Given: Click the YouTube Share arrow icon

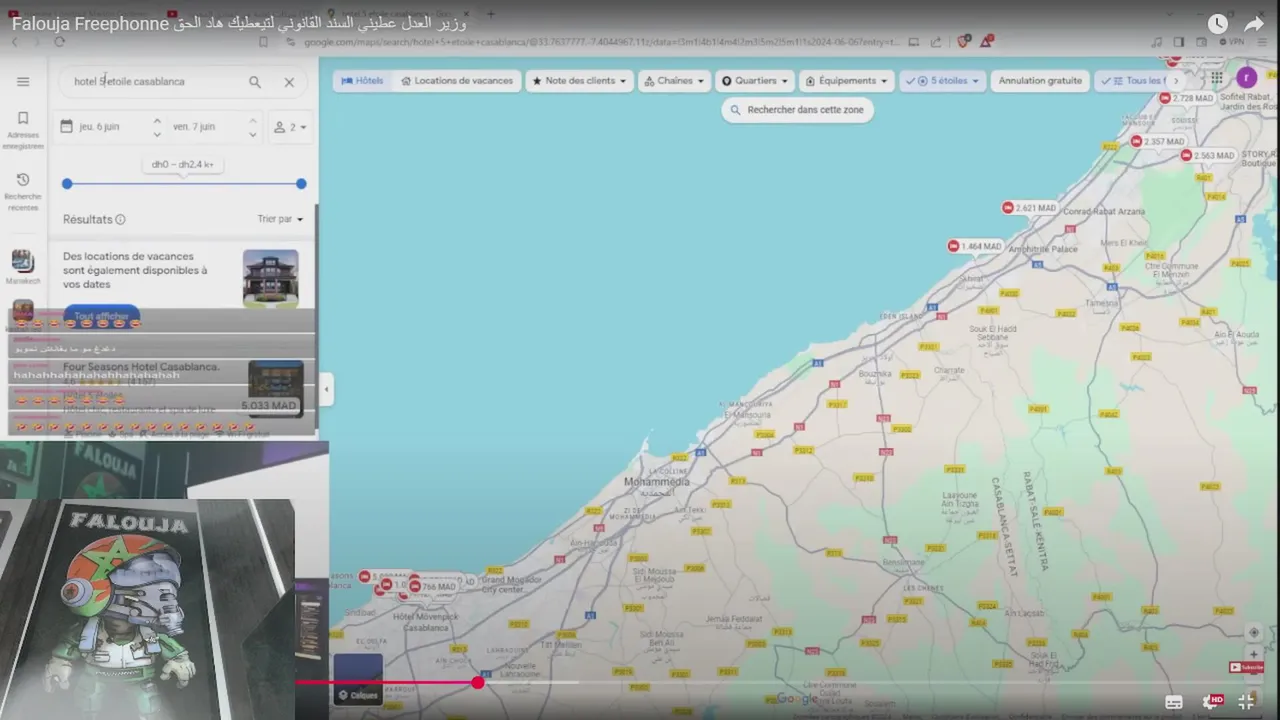Looking at the screenshot, I should tap(1254, 24).
